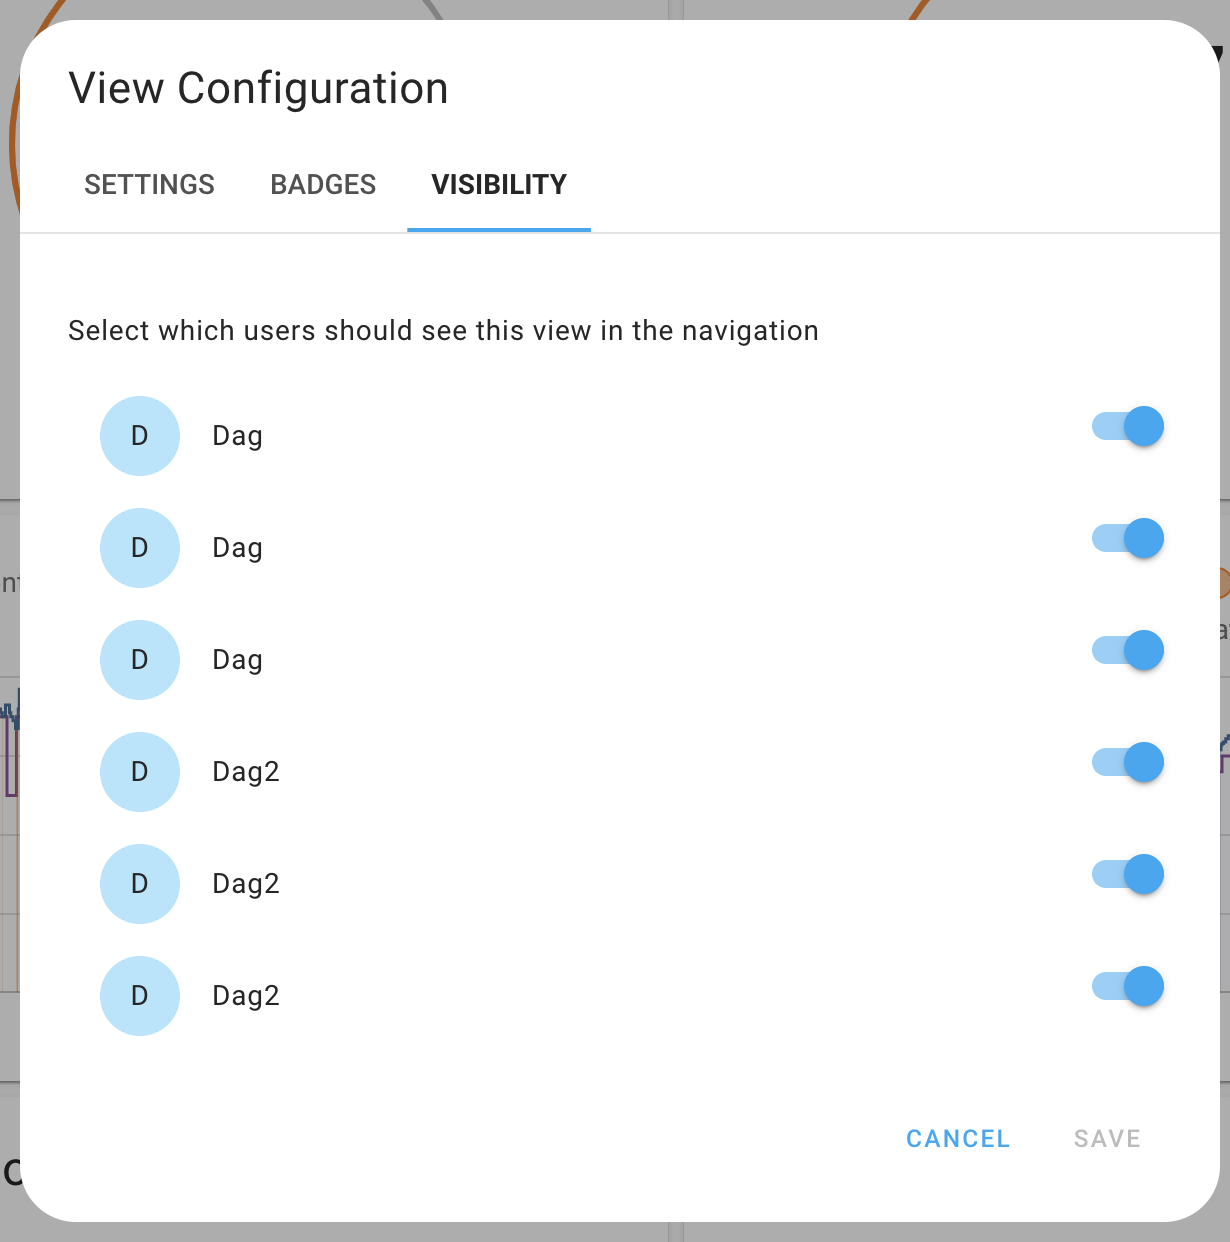
Task: Click the avatar for the first Dag user
Action: (140, 436)
